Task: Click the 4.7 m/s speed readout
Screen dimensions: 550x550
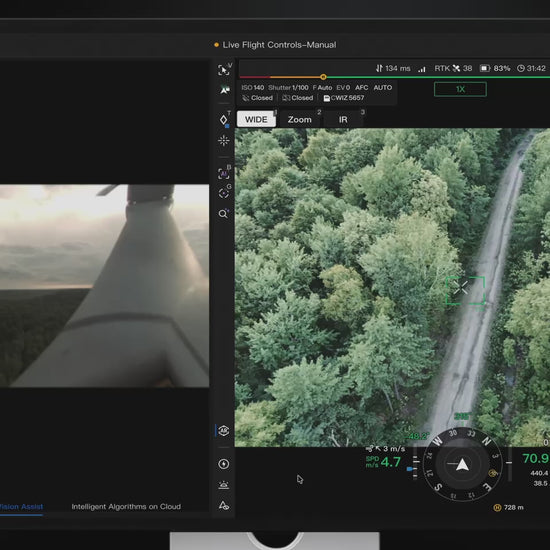Action: (x=383, y=462)
